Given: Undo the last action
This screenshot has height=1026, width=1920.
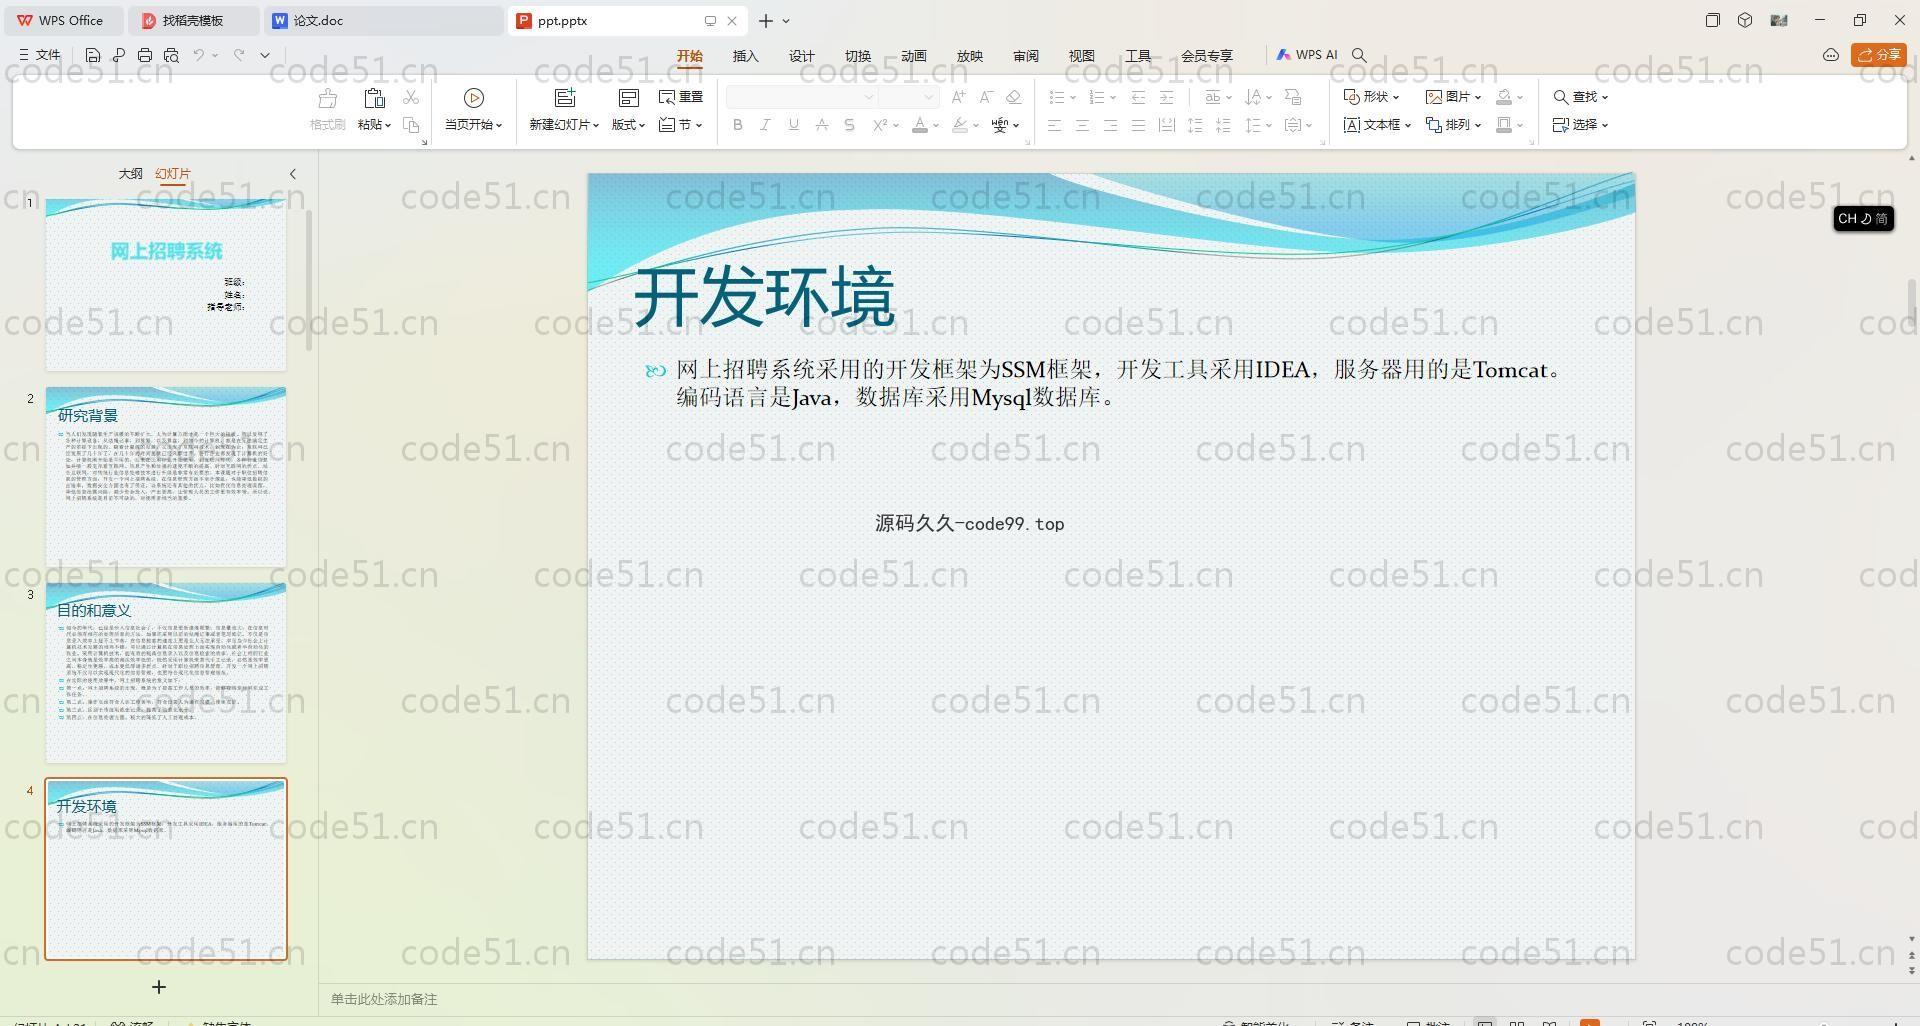Looking at the screenshot, I should point(199,55).
